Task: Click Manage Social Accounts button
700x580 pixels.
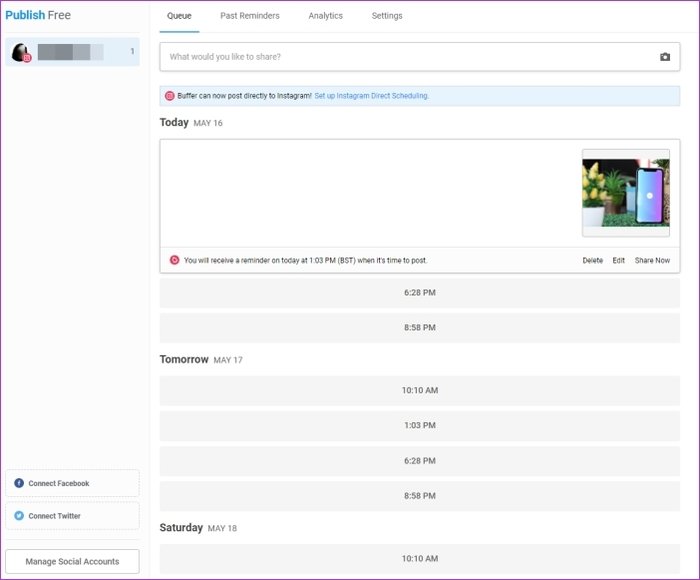Action: coord(72,561)
